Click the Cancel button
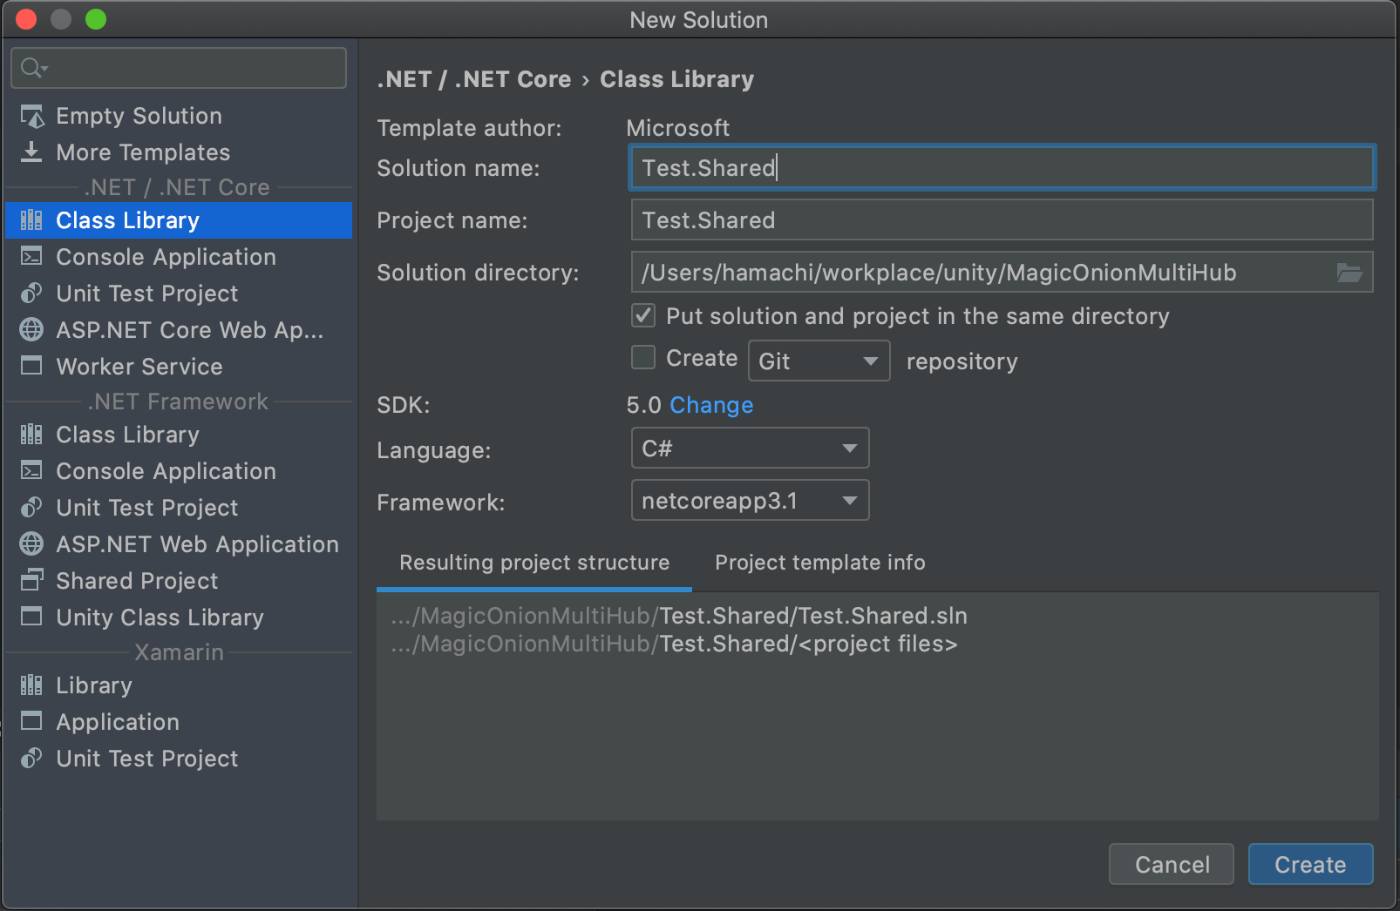Viewport: 1400px width, 911px height. pyautogui.click(x=1172, y=865)
